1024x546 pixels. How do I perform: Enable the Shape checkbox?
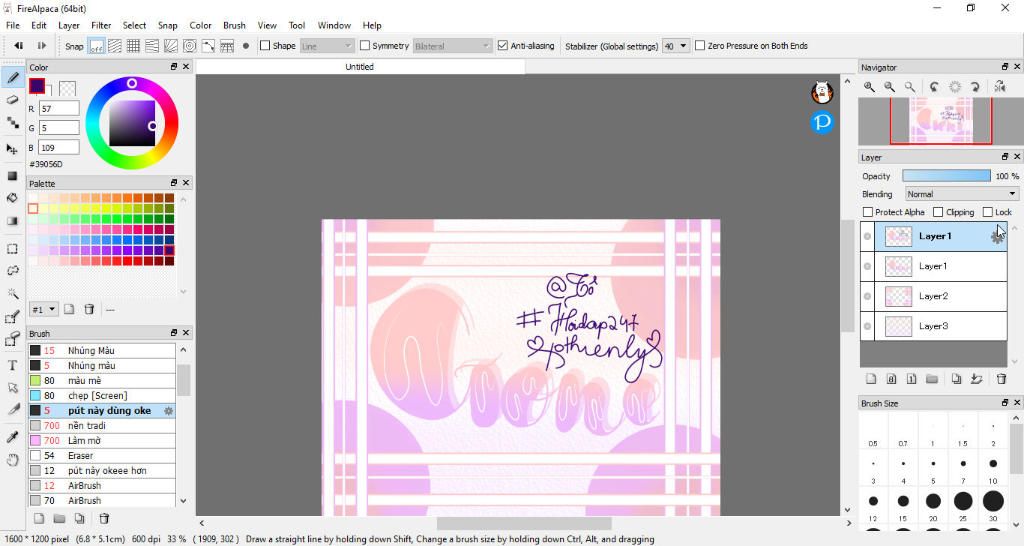tap(264, 46)
